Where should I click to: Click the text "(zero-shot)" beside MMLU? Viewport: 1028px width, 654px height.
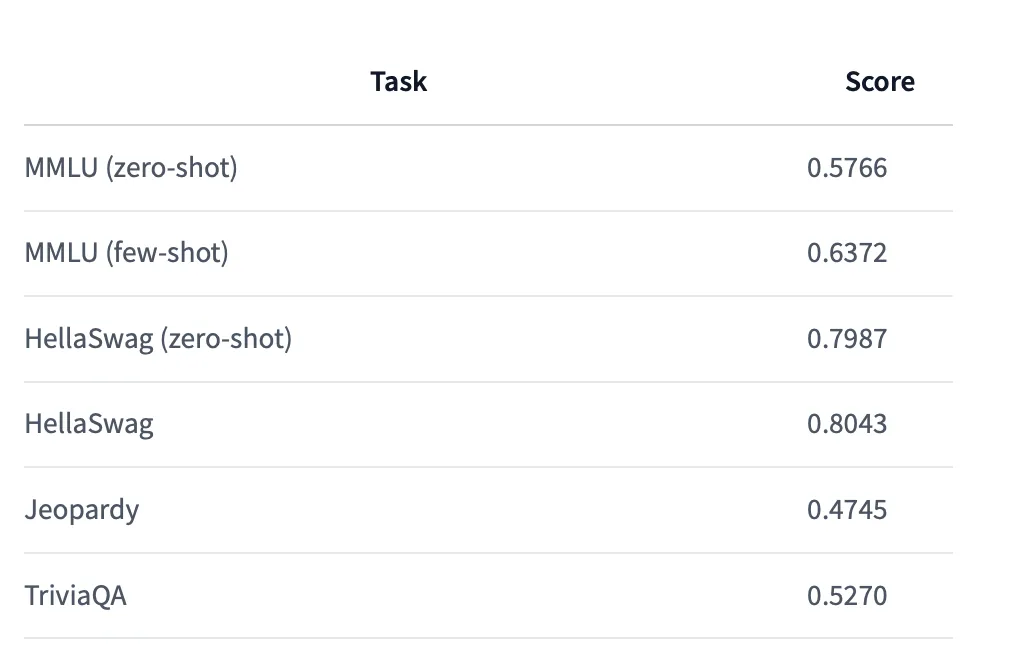[172, 168]
